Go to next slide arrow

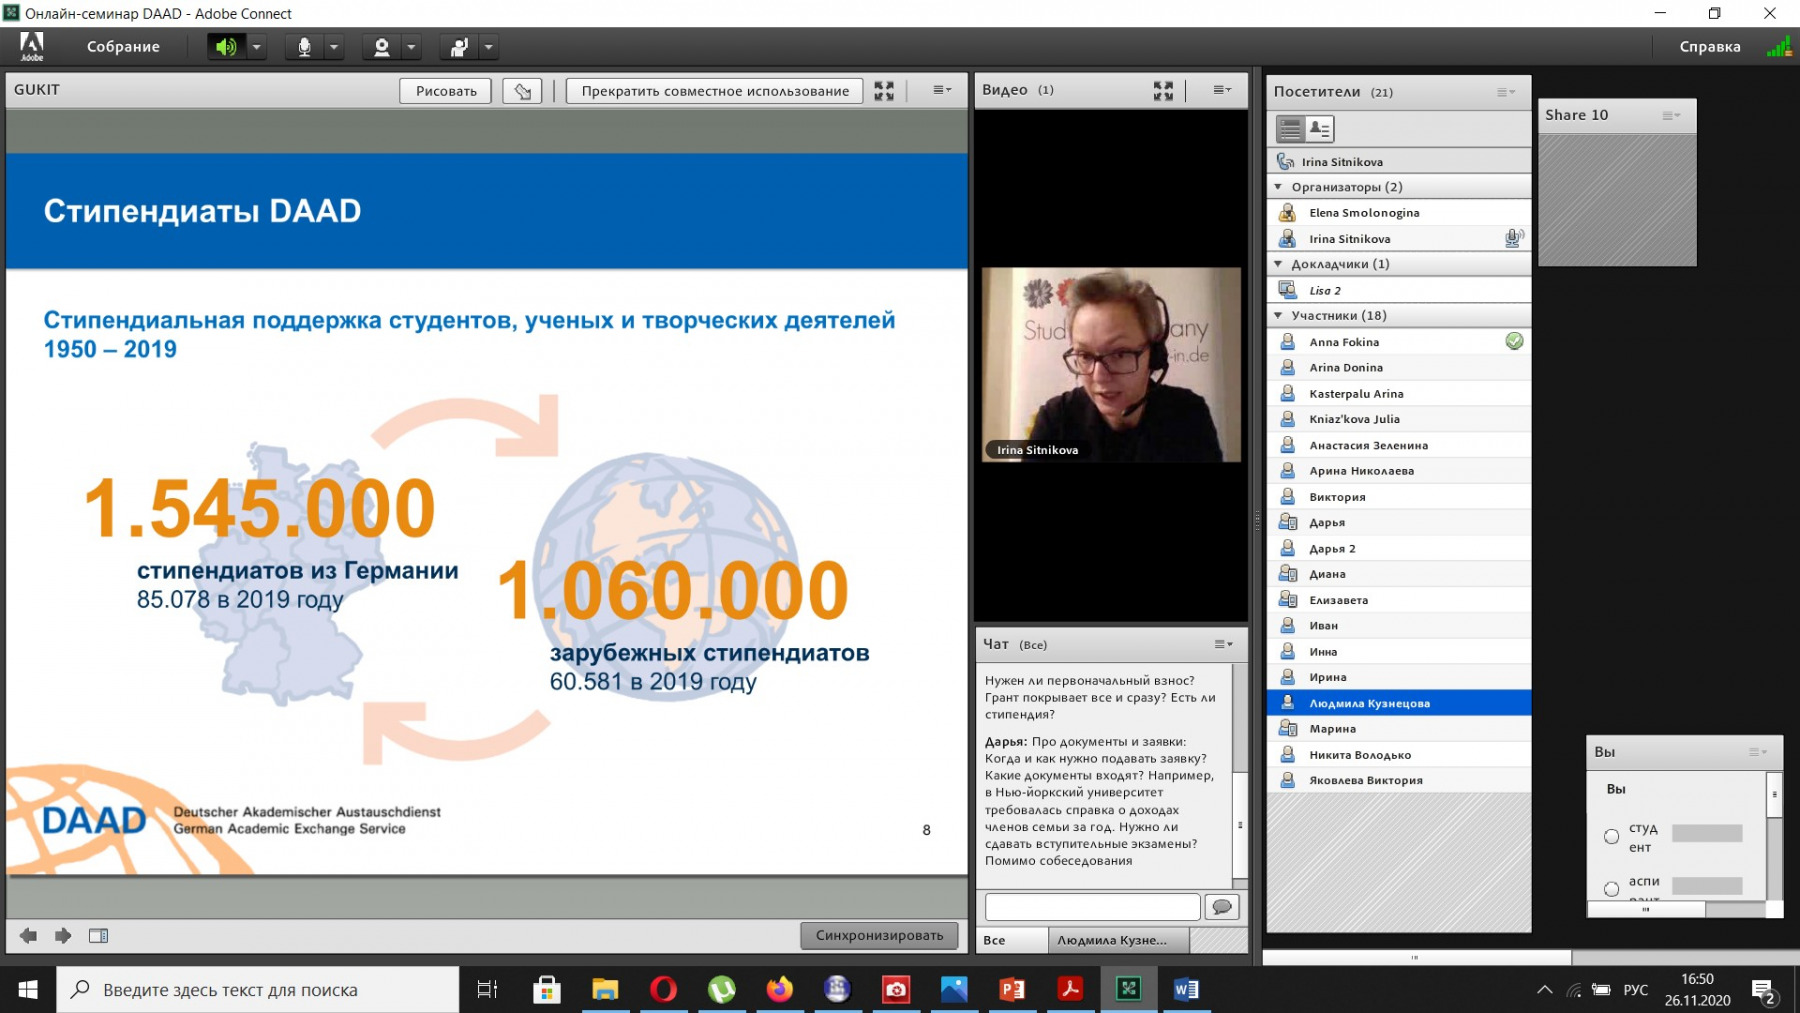63,936
